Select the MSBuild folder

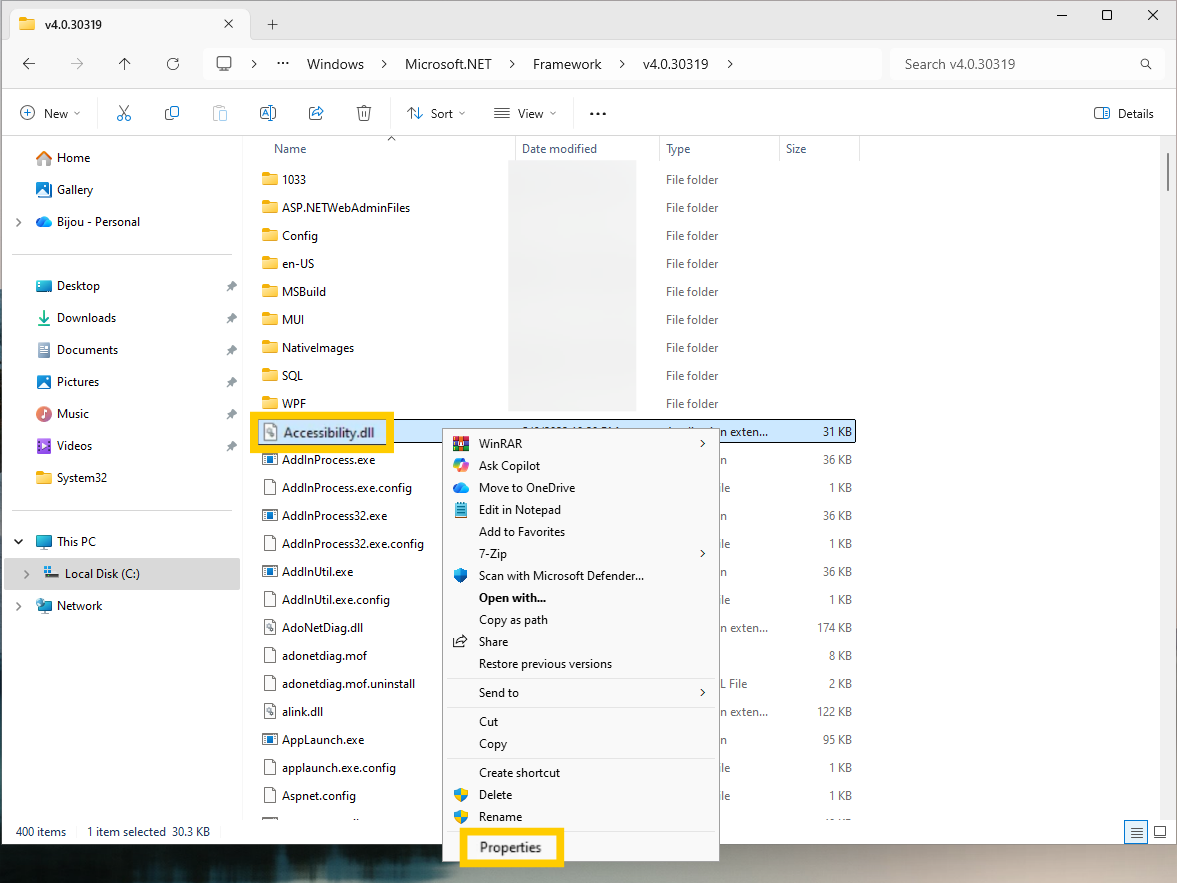(x=304, y=291)
